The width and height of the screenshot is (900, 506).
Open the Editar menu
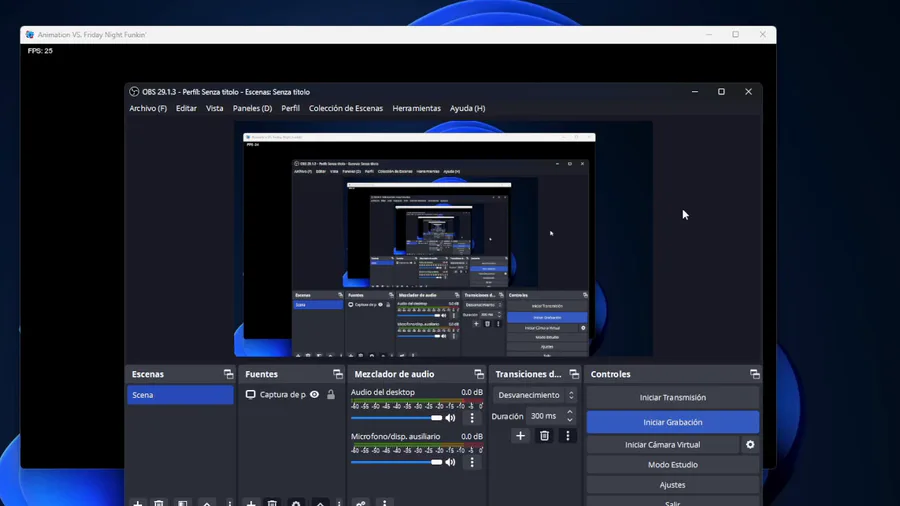click(x=186, y=108)
